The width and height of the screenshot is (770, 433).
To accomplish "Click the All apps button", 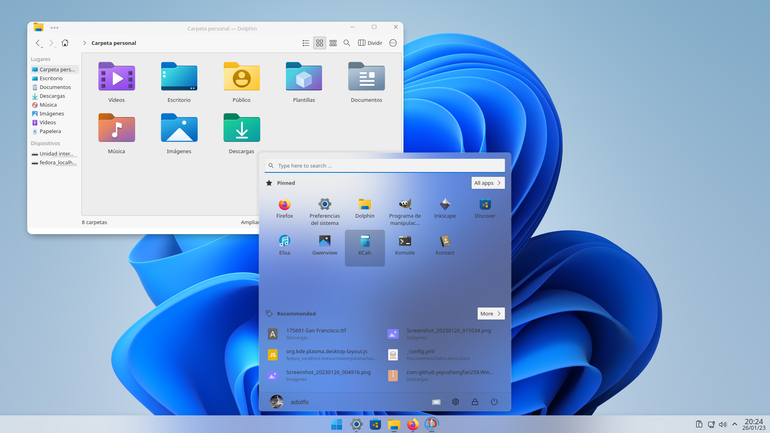I will click(x=488, y=183).
